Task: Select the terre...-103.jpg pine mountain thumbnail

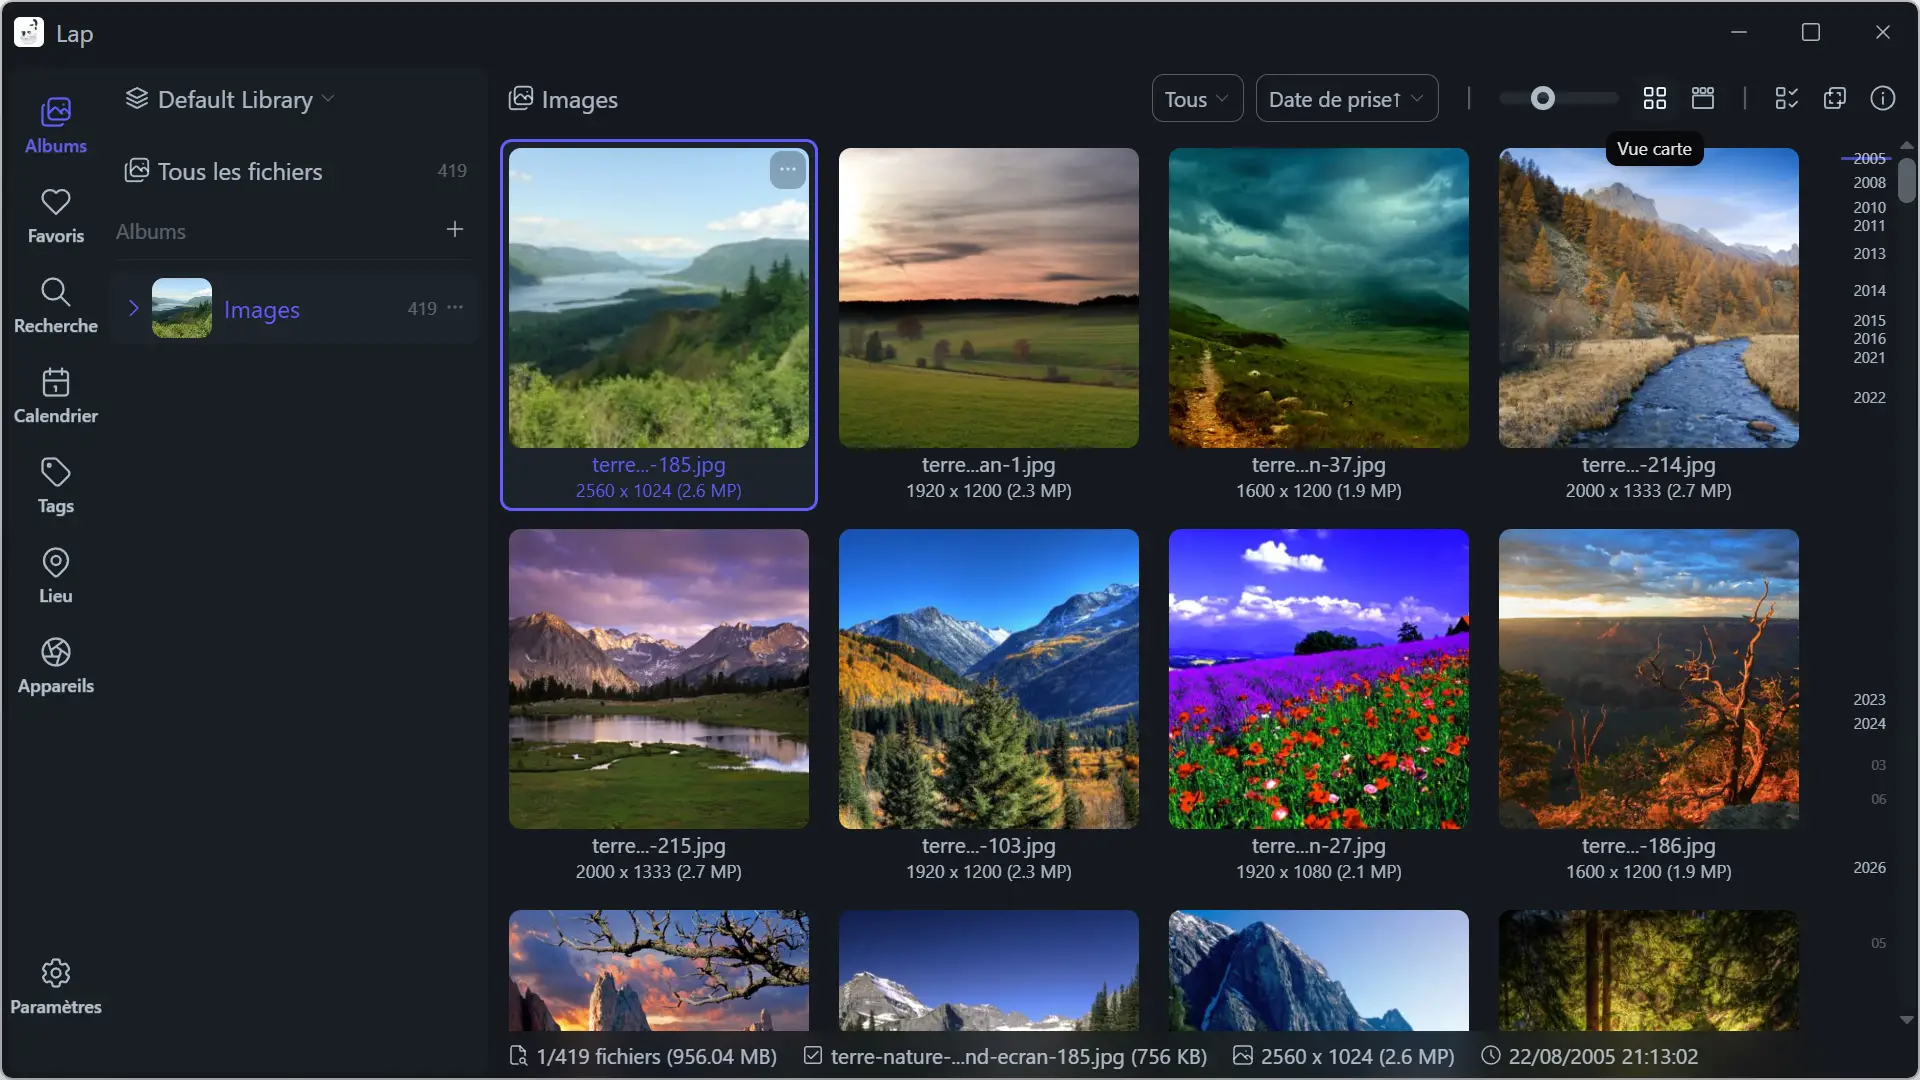Action: (x=989, y=679)
